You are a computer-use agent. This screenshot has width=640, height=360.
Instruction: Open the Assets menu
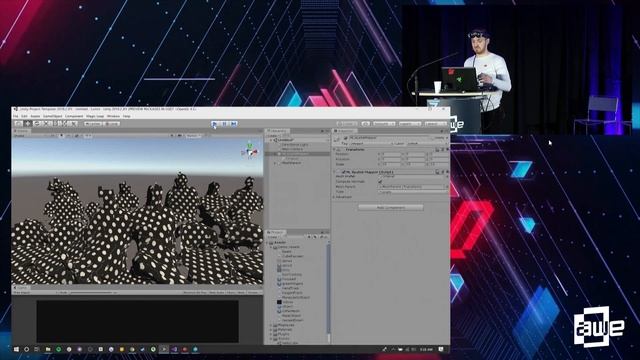click(x=36, y=116)
